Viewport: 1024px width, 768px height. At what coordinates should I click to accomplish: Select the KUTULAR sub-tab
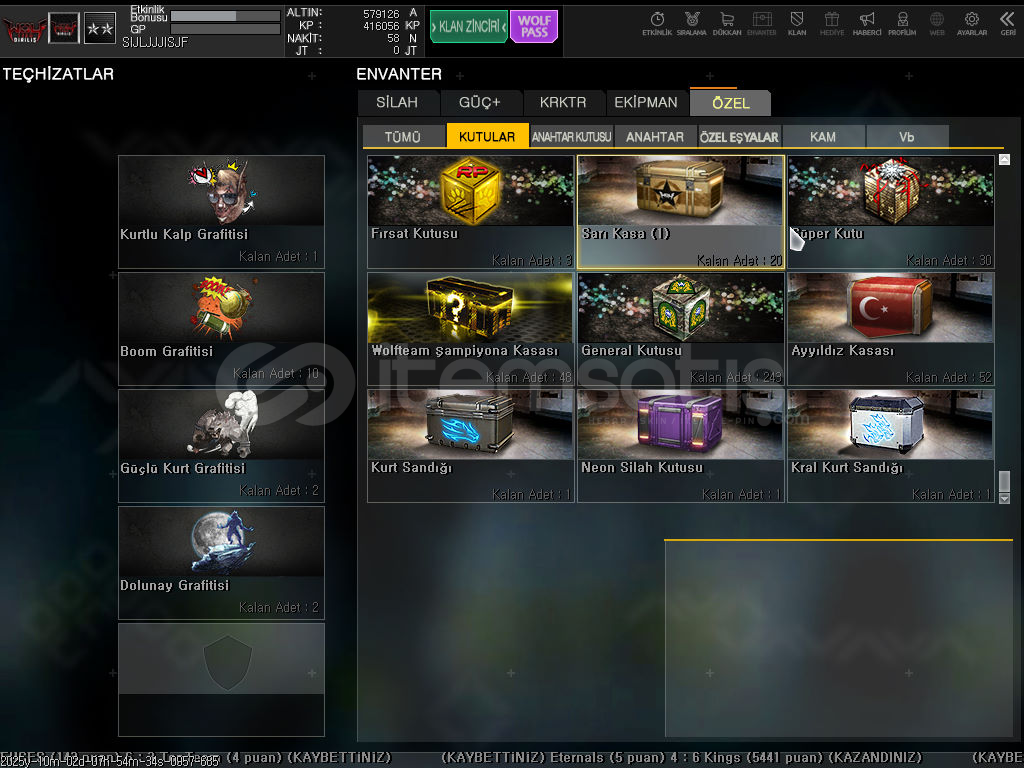(x=487, y=136)
